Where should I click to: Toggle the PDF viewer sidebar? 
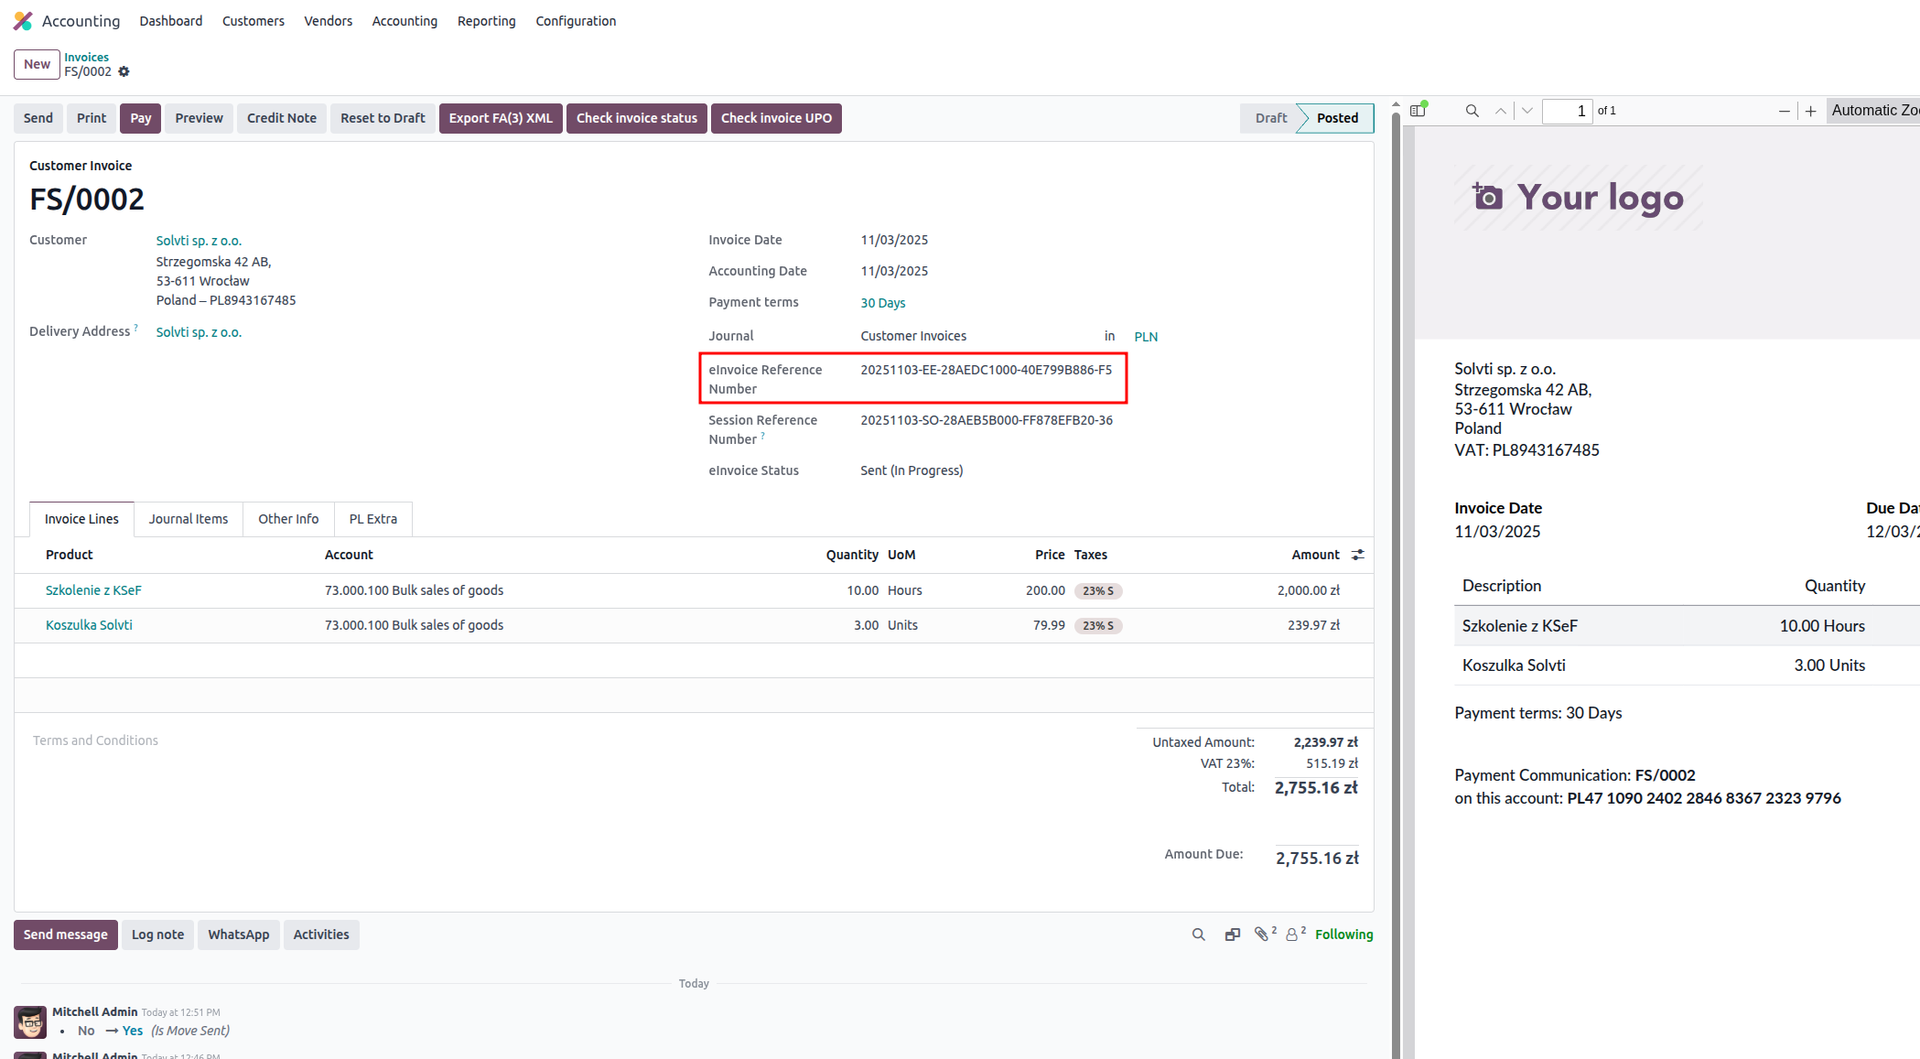tap(1418, 111)
